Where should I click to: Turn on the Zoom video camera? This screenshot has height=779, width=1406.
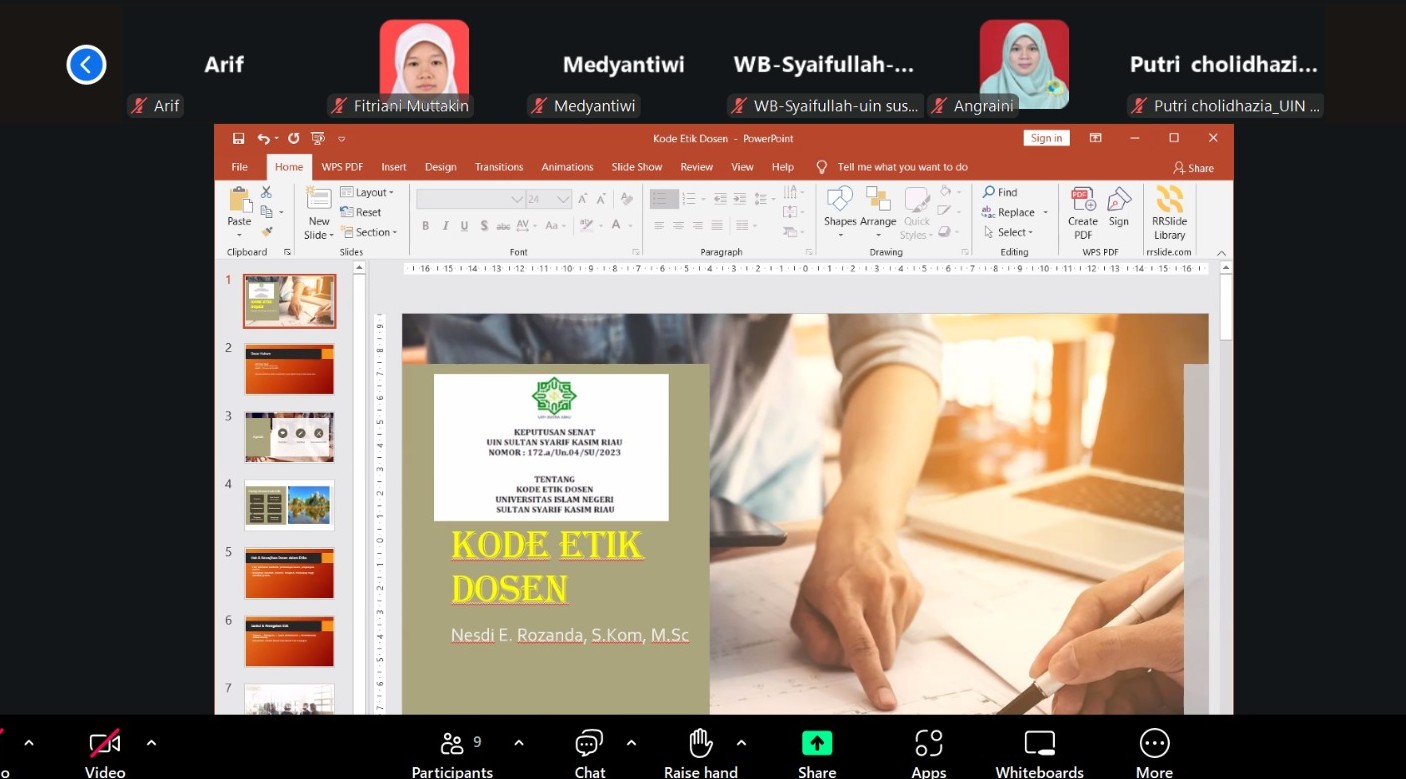(105, 744)
